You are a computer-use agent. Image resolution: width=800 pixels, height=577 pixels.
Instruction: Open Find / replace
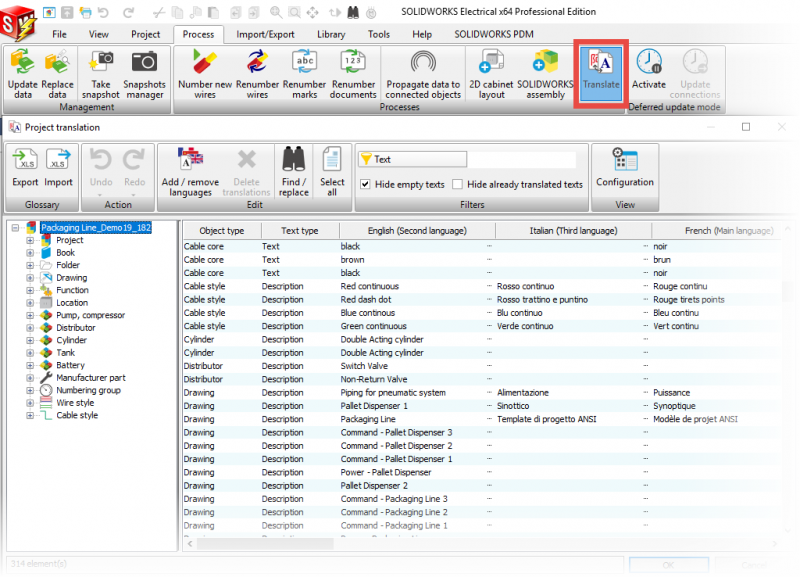click(294, 172)
